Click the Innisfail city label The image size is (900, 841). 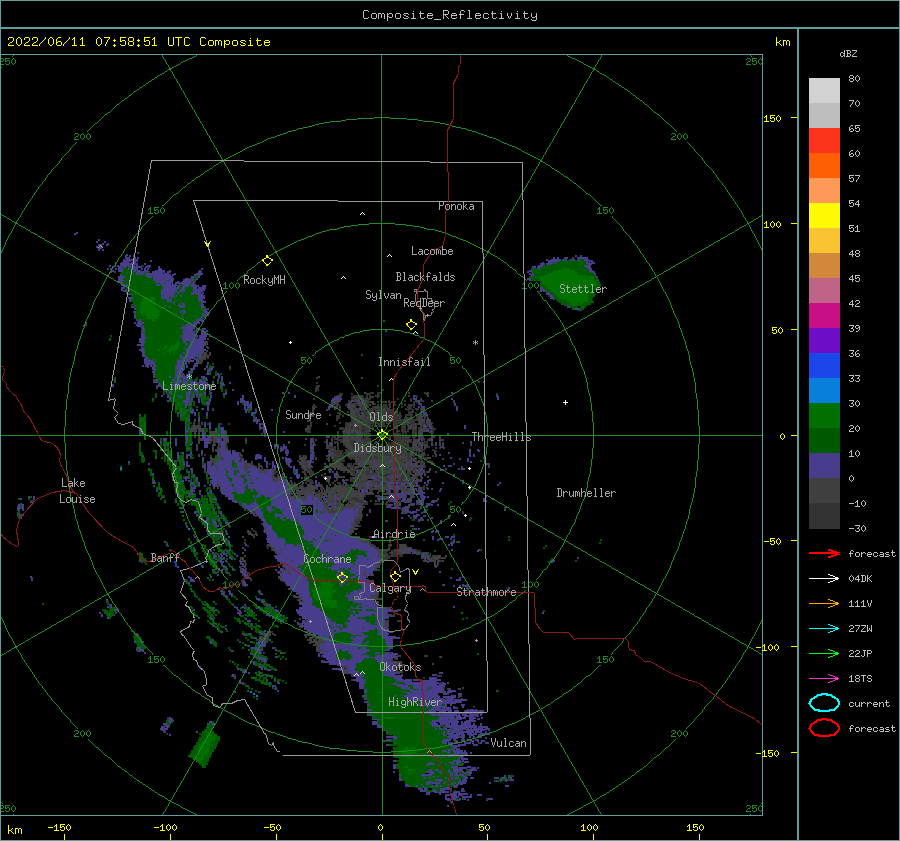coord(404,362)
